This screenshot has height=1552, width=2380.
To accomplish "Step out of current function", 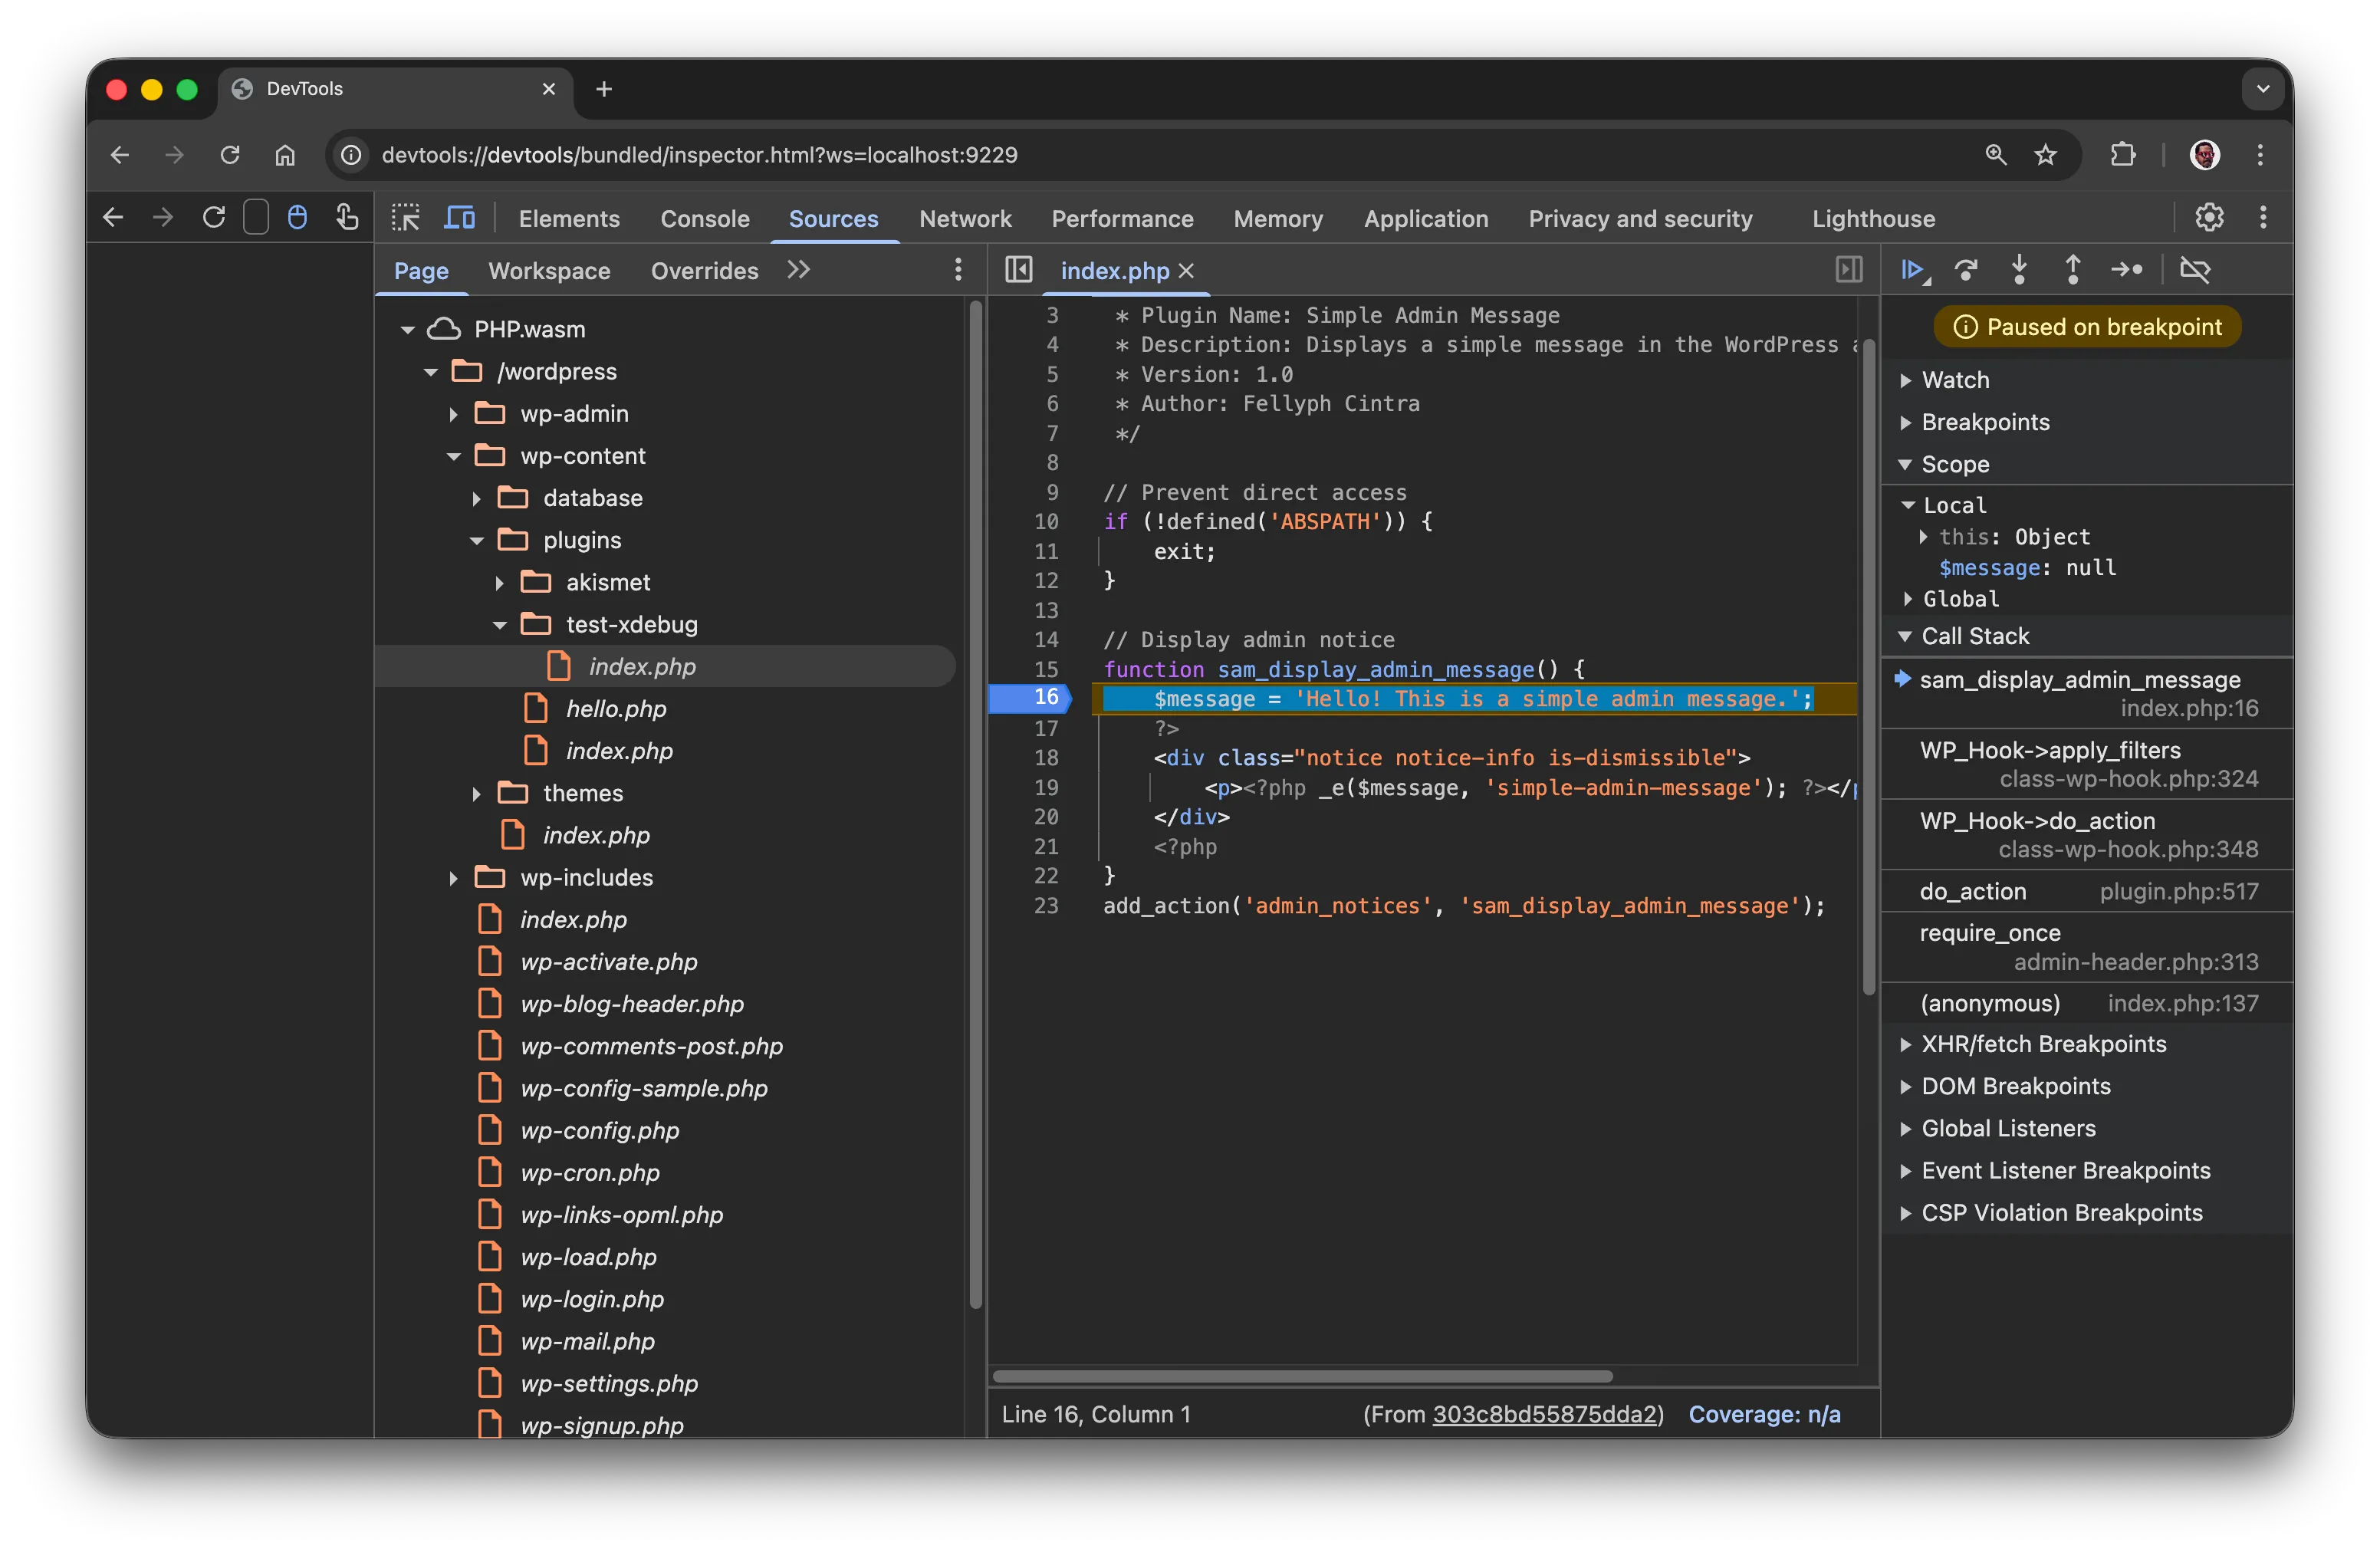I will [x=2072, y=270].
